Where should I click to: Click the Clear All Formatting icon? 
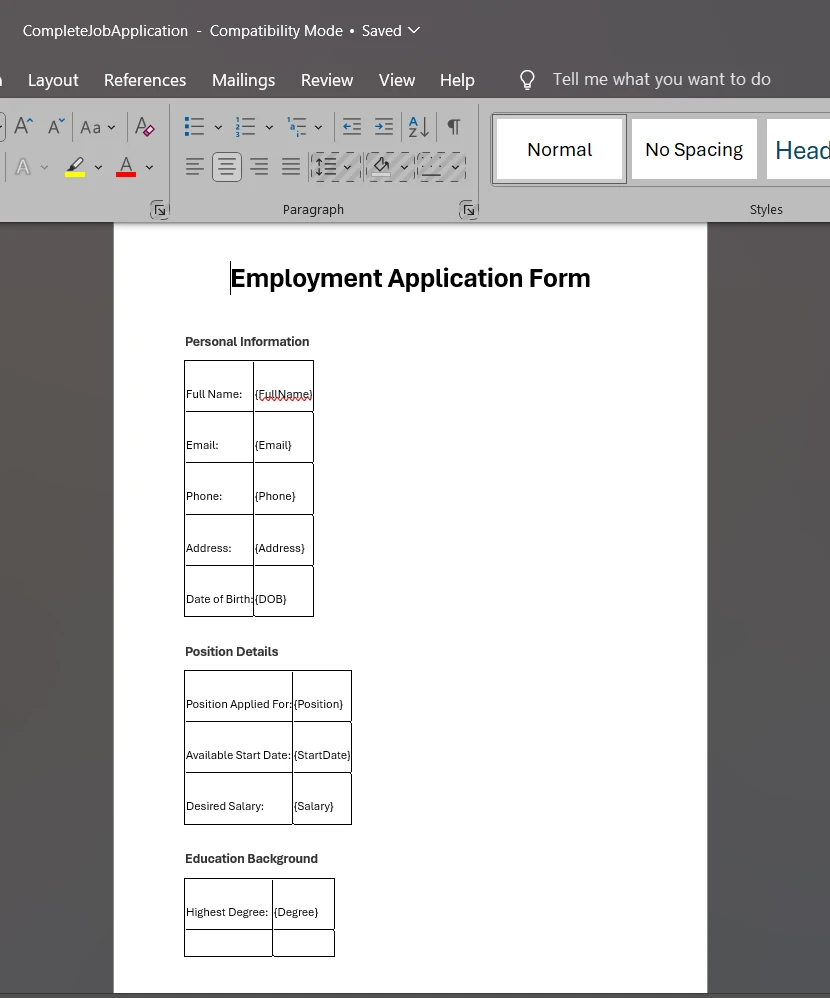145,127
